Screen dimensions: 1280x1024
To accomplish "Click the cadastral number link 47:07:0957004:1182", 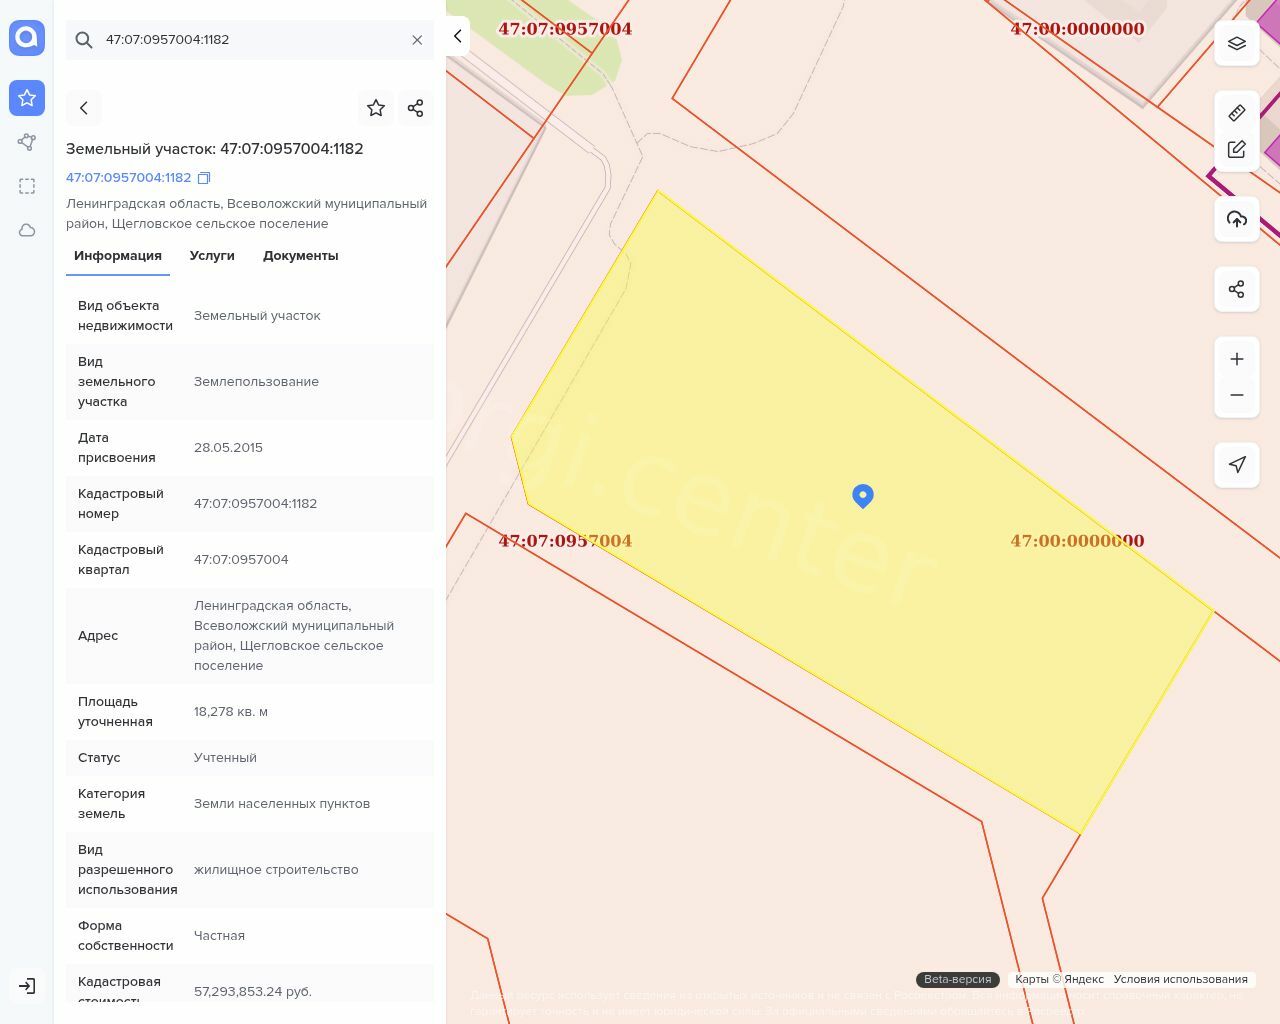I will (128, 178).
